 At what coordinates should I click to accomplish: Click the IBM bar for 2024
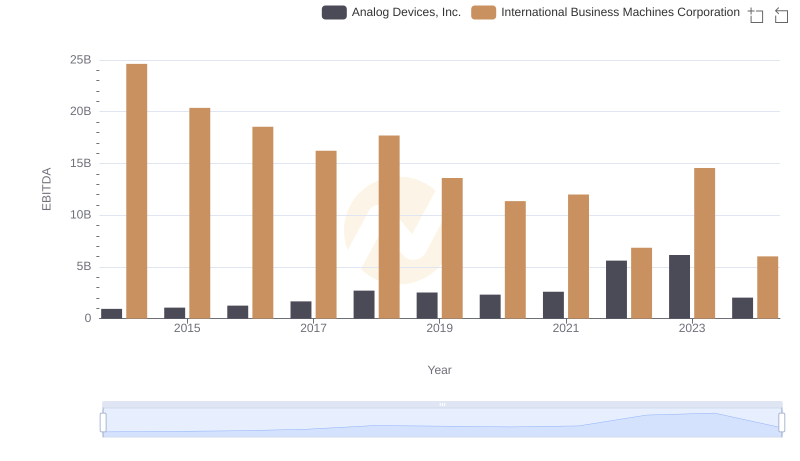point(768,288)
